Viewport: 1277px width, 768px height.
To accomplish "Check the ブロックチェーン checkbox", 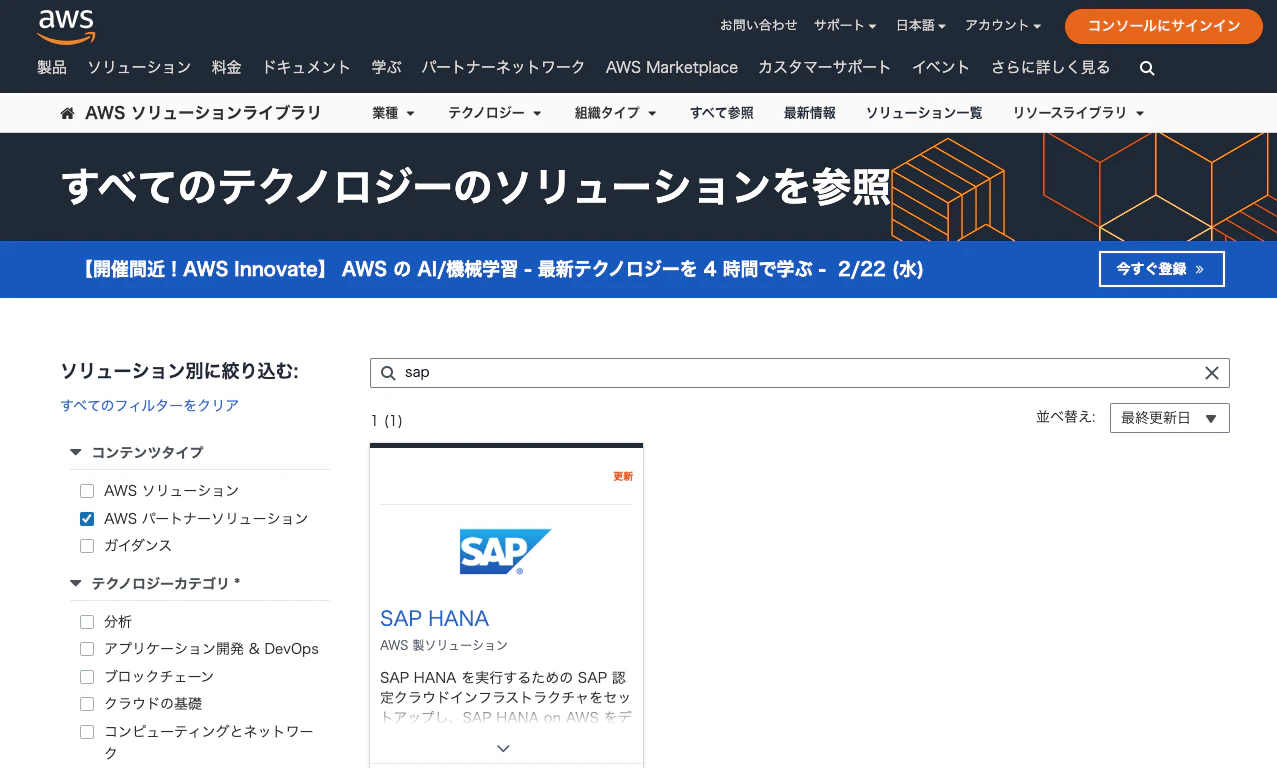I will tap(87, 677).
